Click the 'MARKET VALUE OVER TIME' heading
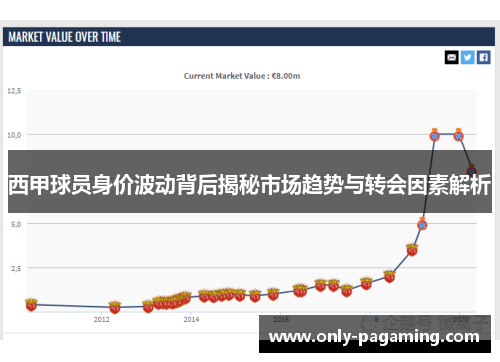500x362 pixels. [65, 37]
